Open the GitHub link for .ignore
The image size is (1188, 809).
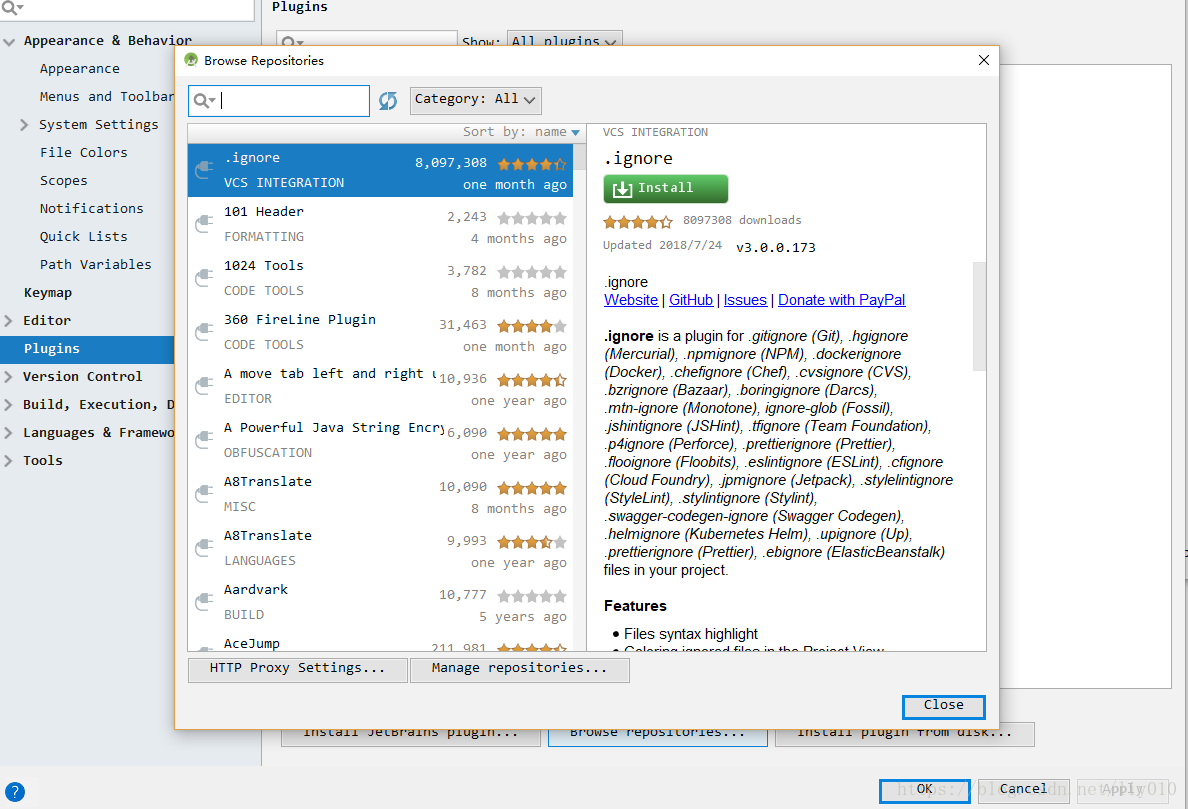tap(691, 300)
